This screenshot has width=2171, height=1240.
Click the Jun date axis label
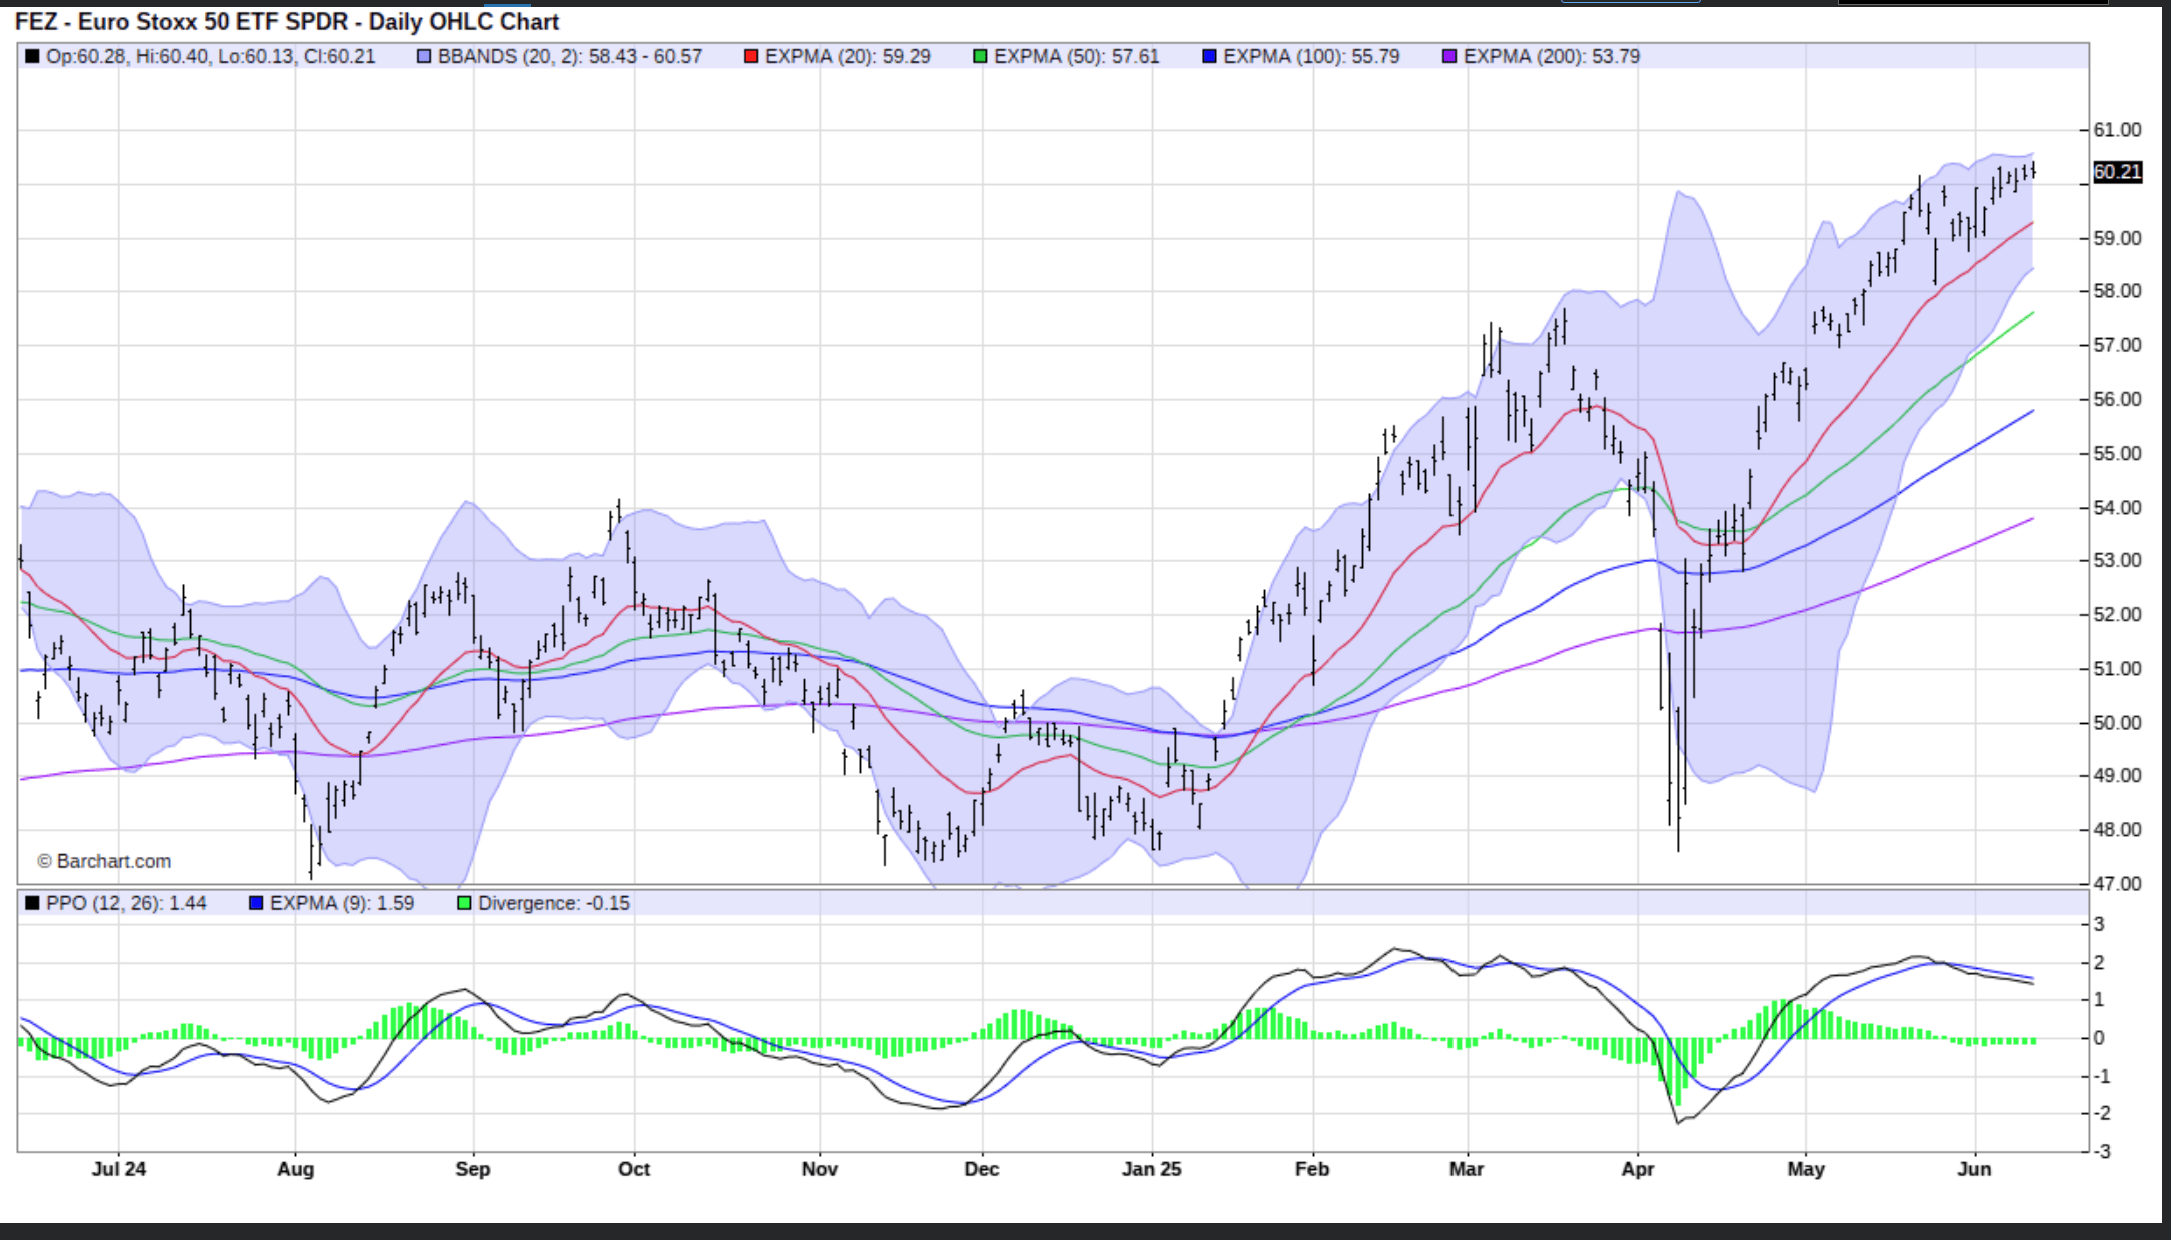pyautogui.click(x=1974, y=1169)
